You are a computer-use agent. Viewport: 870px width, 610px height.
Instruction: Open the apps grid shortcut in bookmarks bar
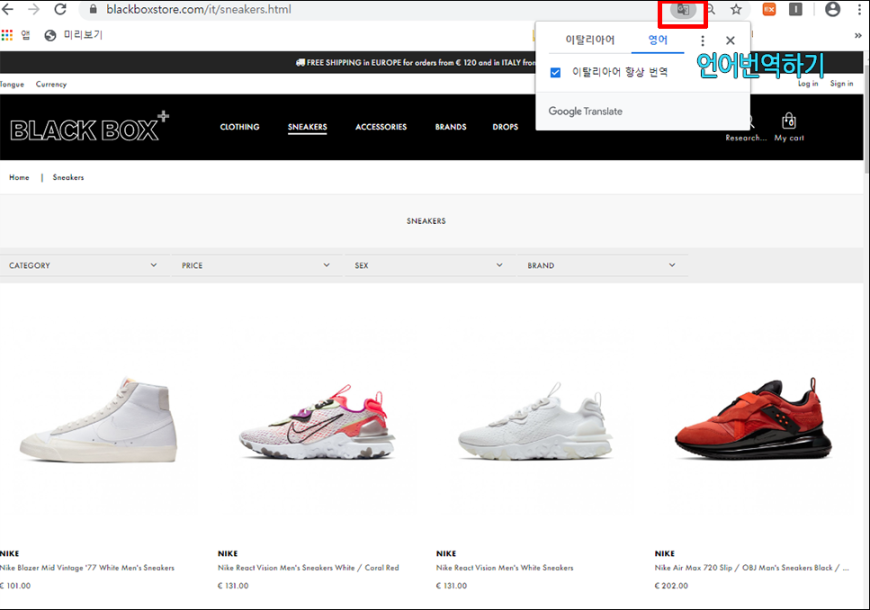pos(7,35)
